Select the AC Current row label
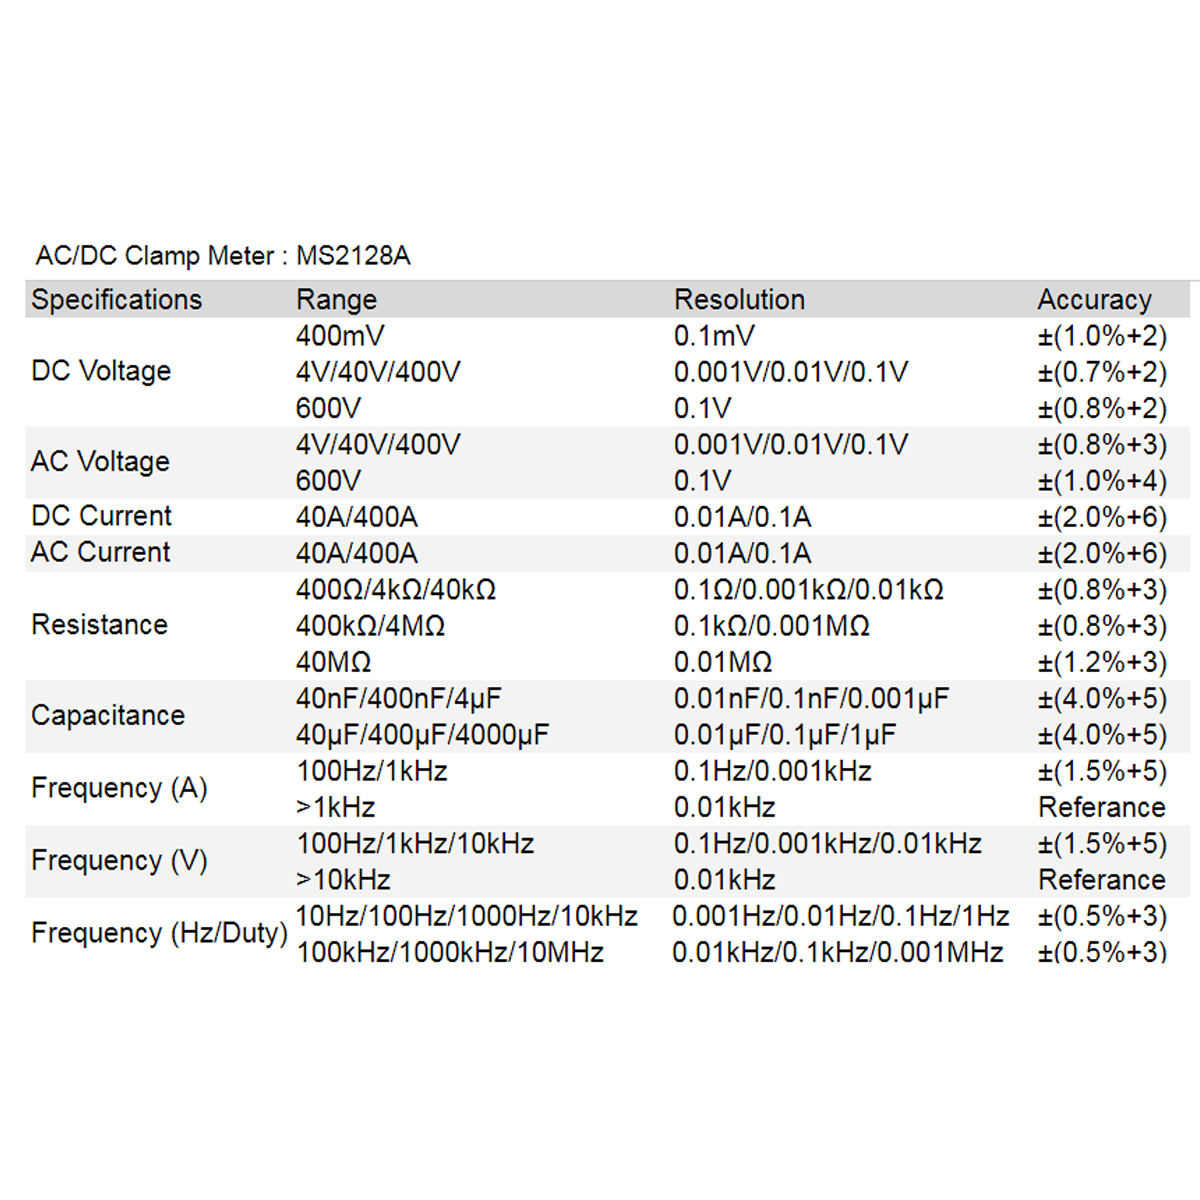The image size is (1200, 1200). tap(100, 552)
